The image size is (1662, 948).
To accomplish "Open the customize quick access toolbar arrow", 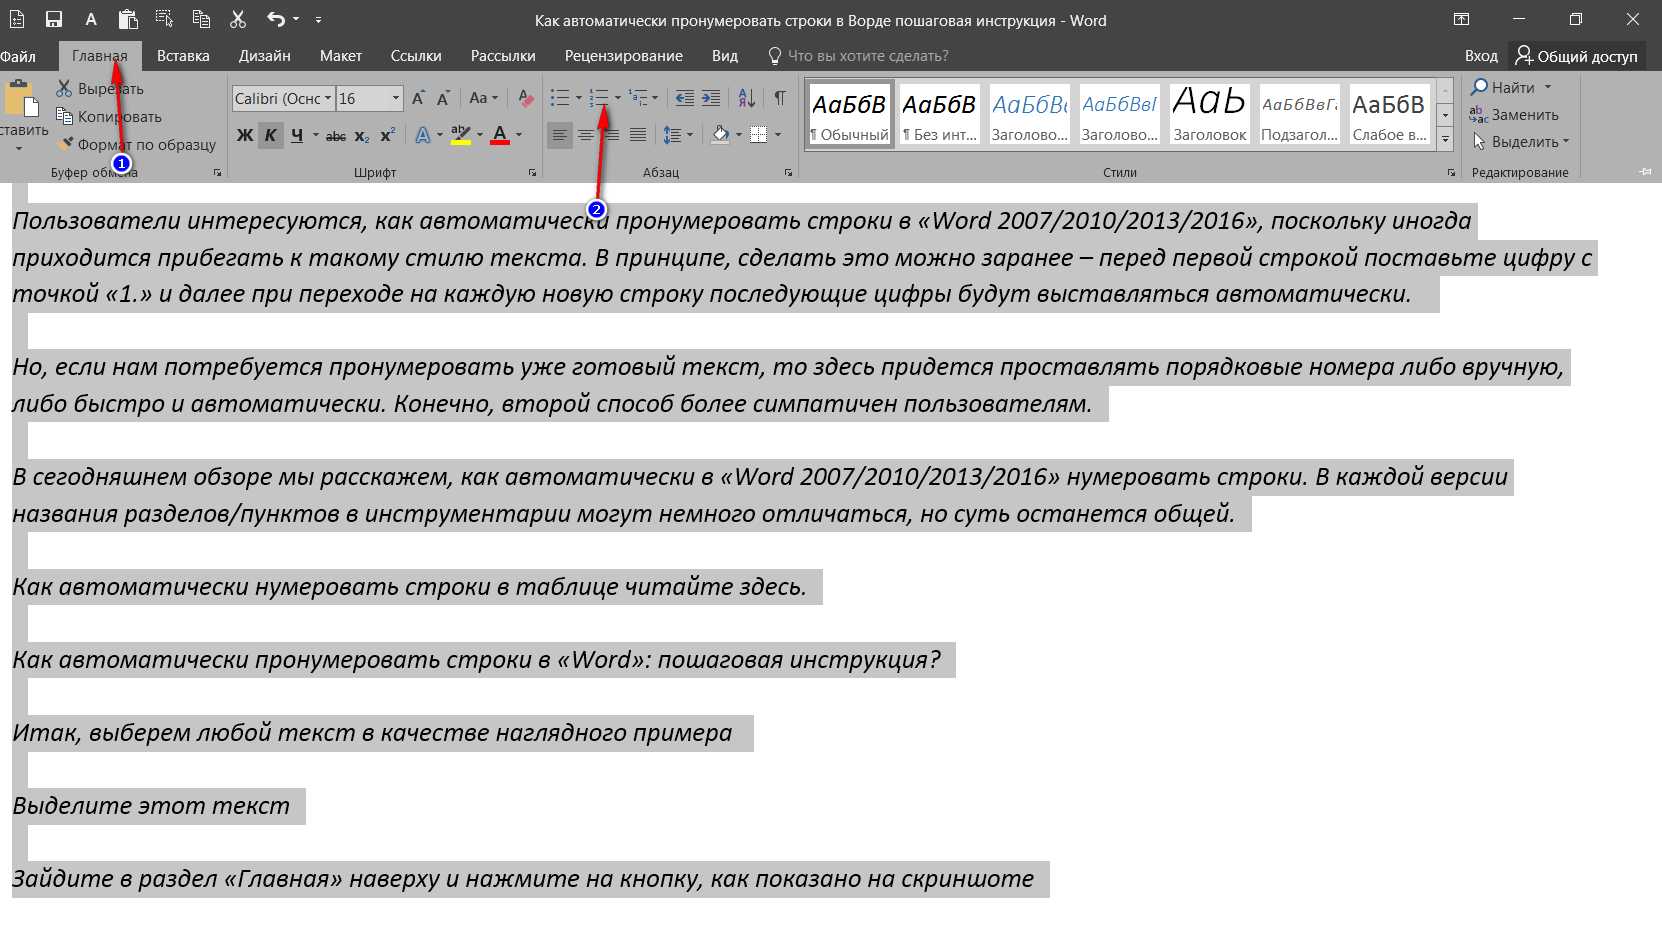I will pos(318,19).
